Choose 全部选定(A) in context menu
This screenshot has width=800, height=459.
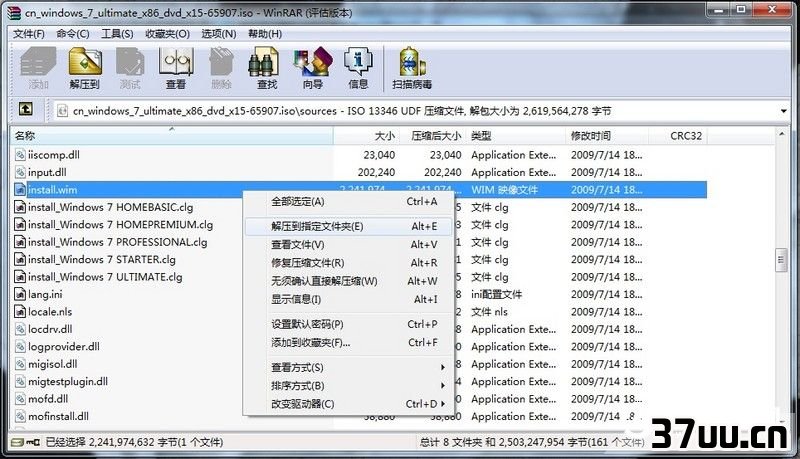(x=349, y=201)
